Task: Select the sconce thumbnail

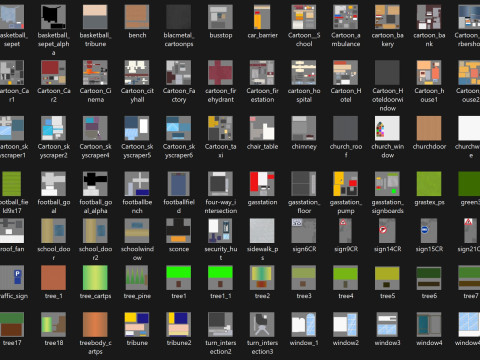Action: click(179, 231)
